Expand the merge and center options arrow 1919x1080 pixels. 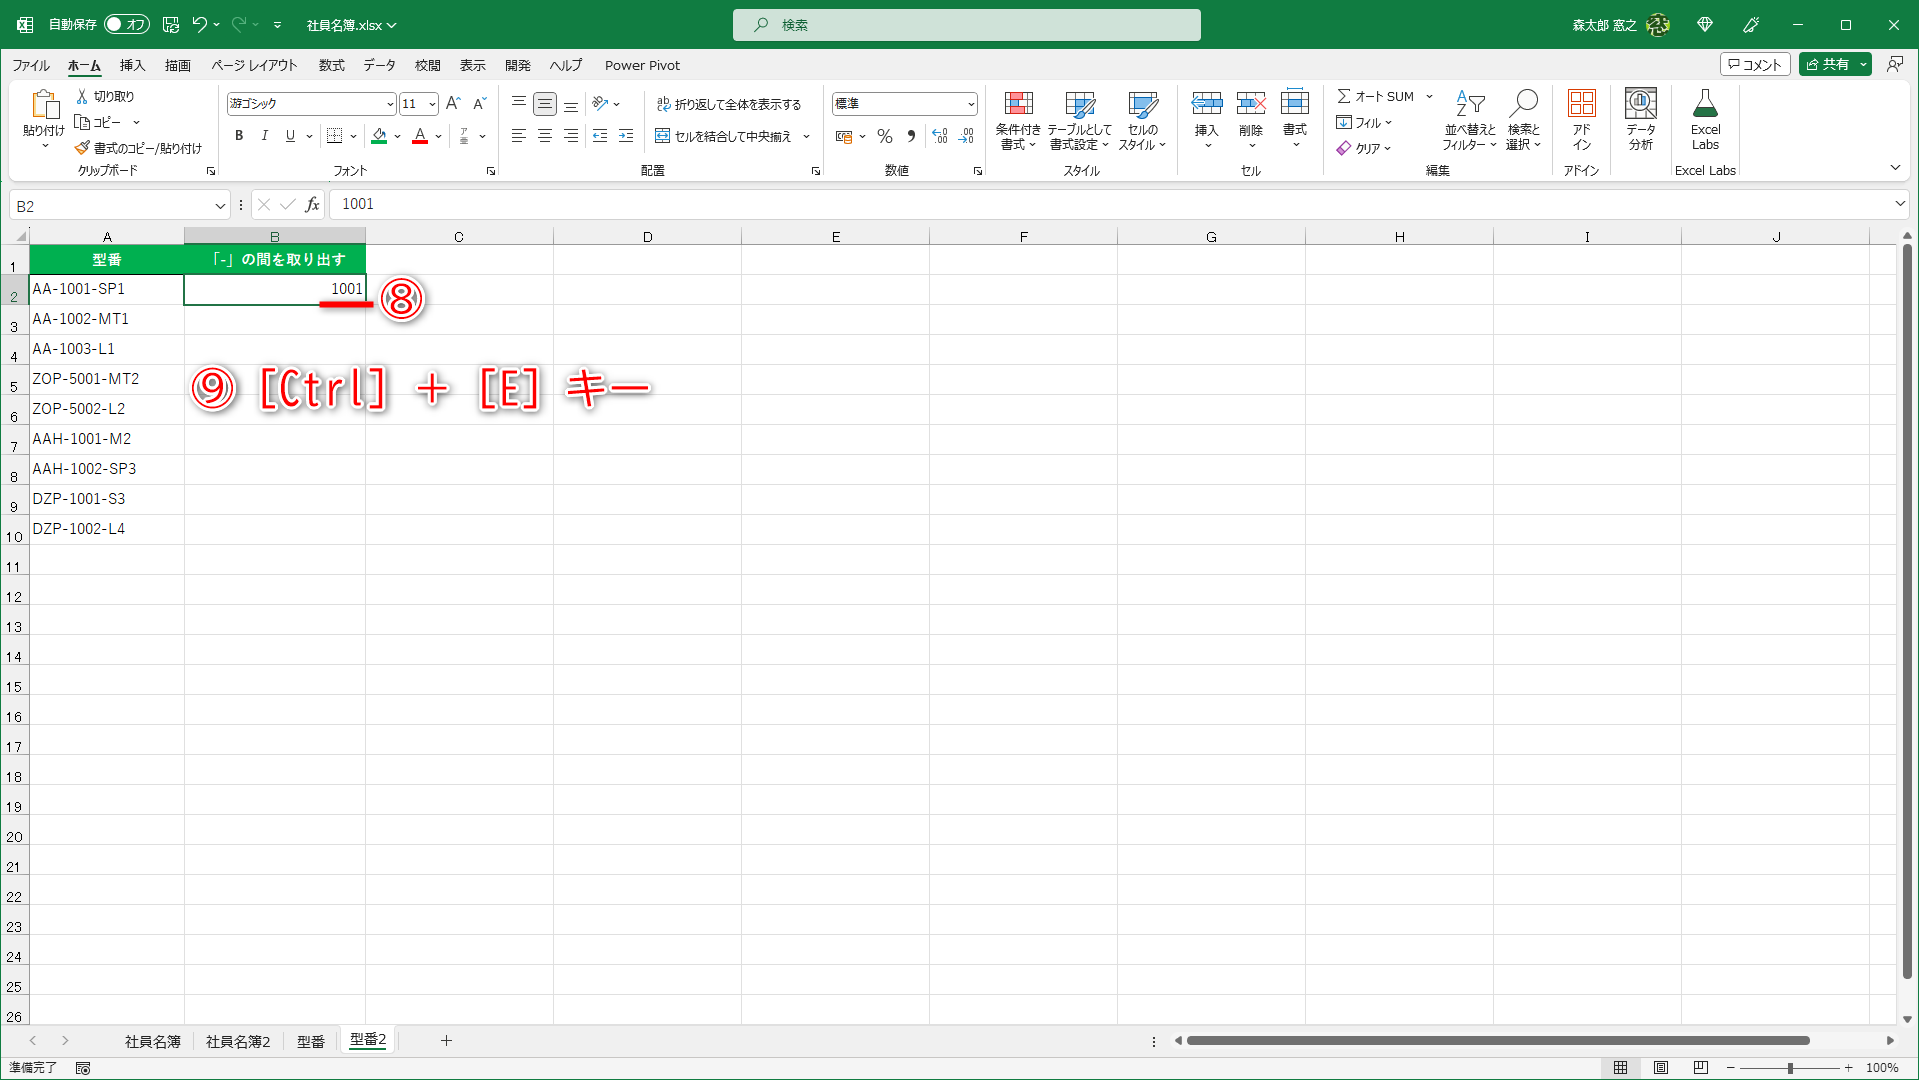[807, 136]
